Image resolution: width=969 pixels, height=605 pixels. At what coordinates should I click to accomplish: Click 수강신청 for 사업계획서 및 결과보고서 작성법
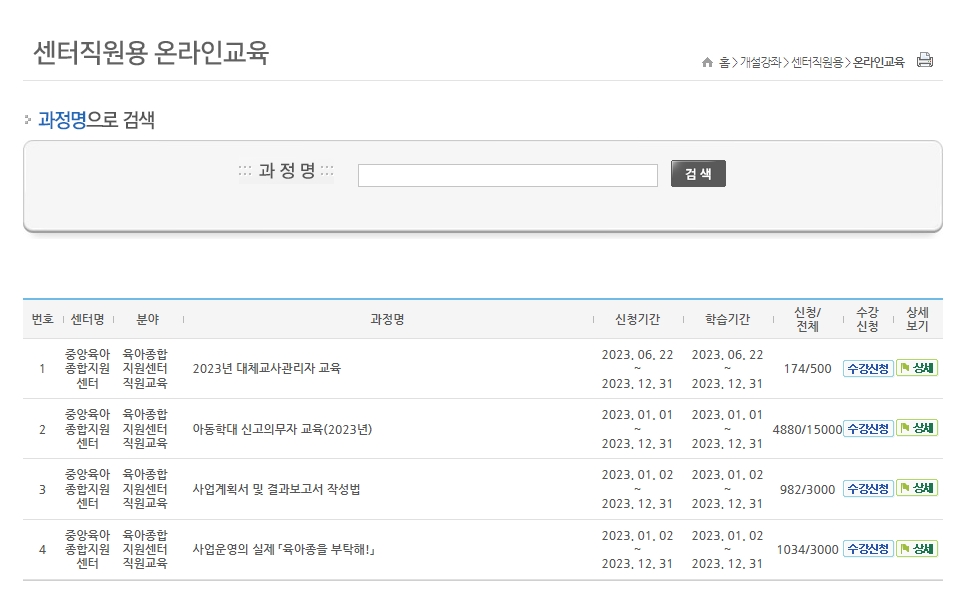[x=866, y=488]
